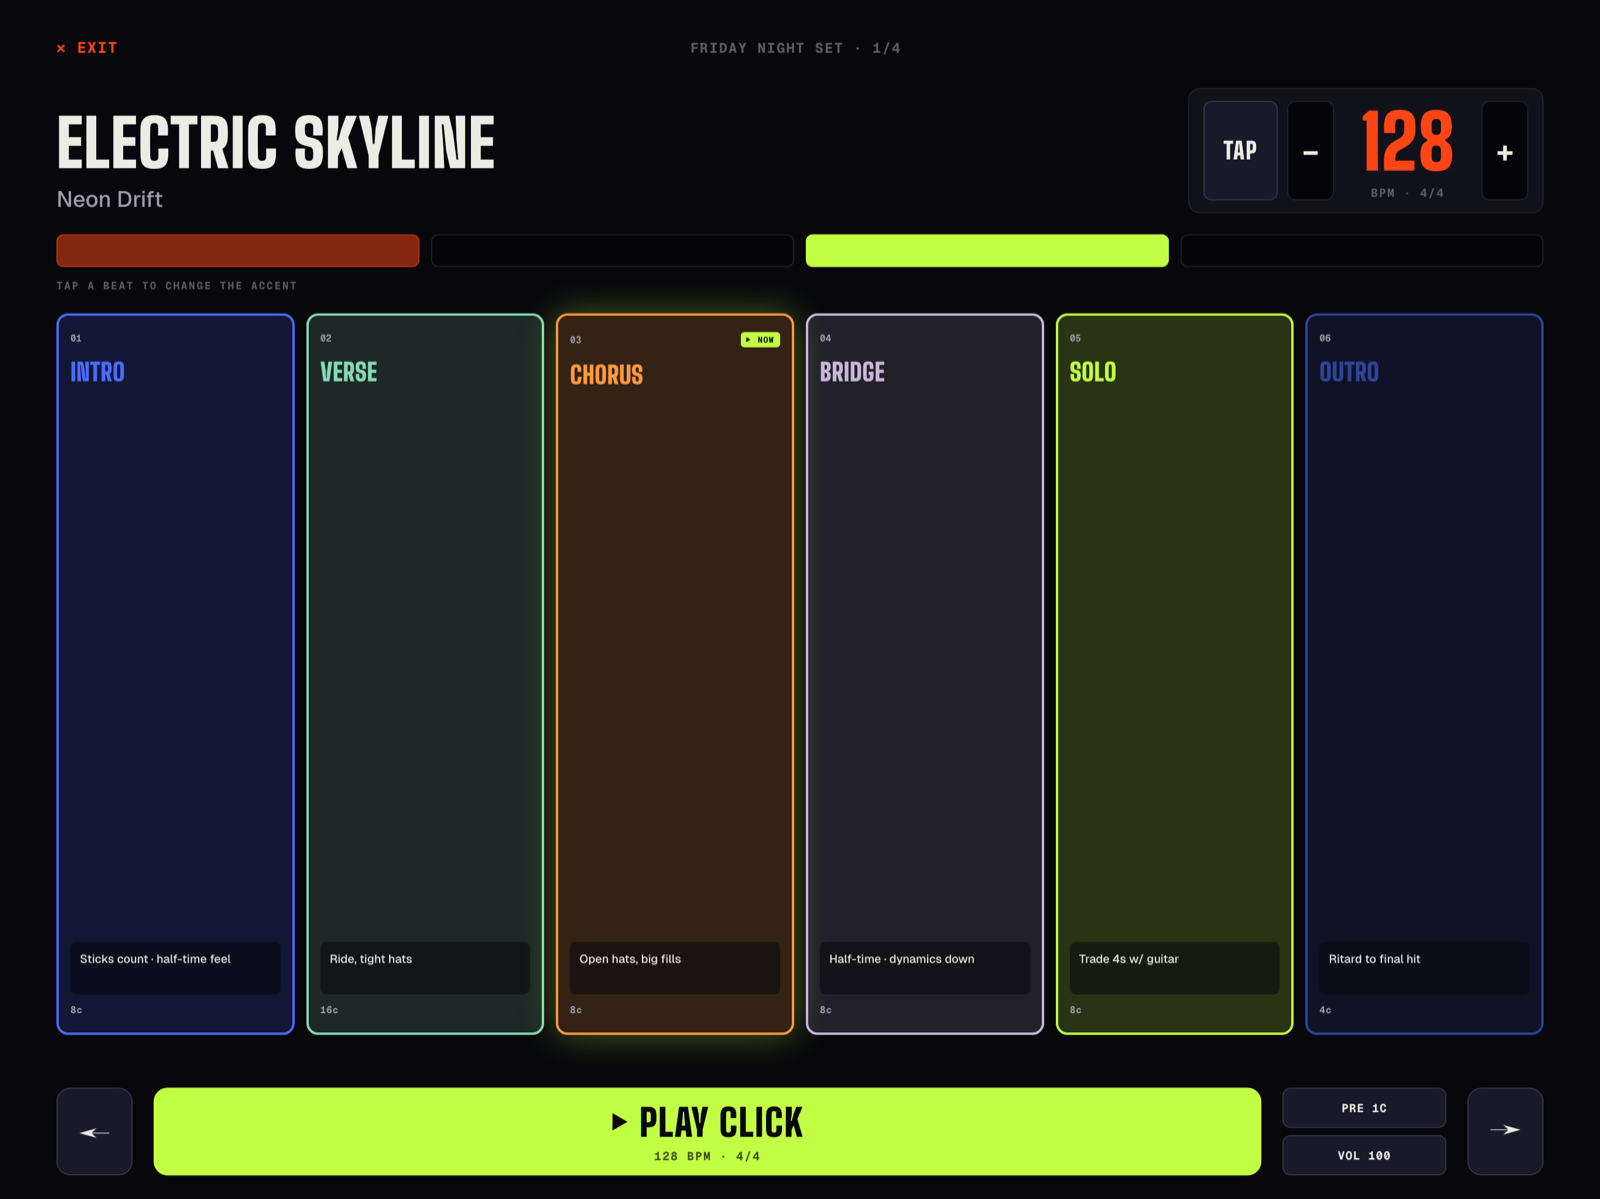Click the 4c count in Outro
Image resolution: width=1600 pixels, height=1199 pixels.
[1325, 1010]
